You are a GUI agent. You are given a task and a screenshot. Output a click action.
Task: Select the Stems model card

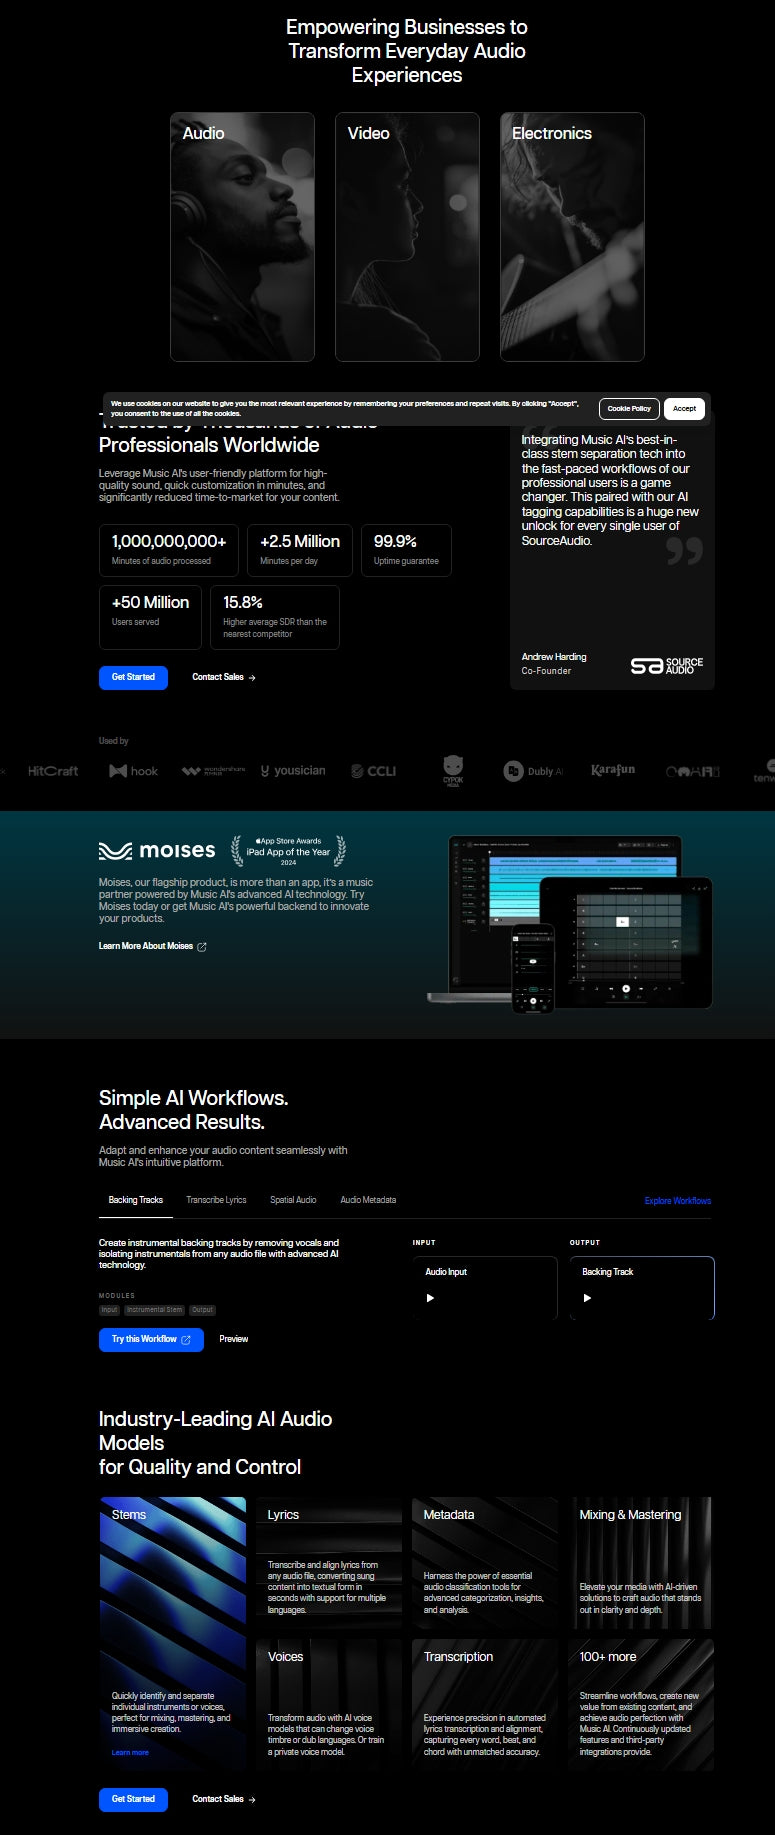[172, 1634]
